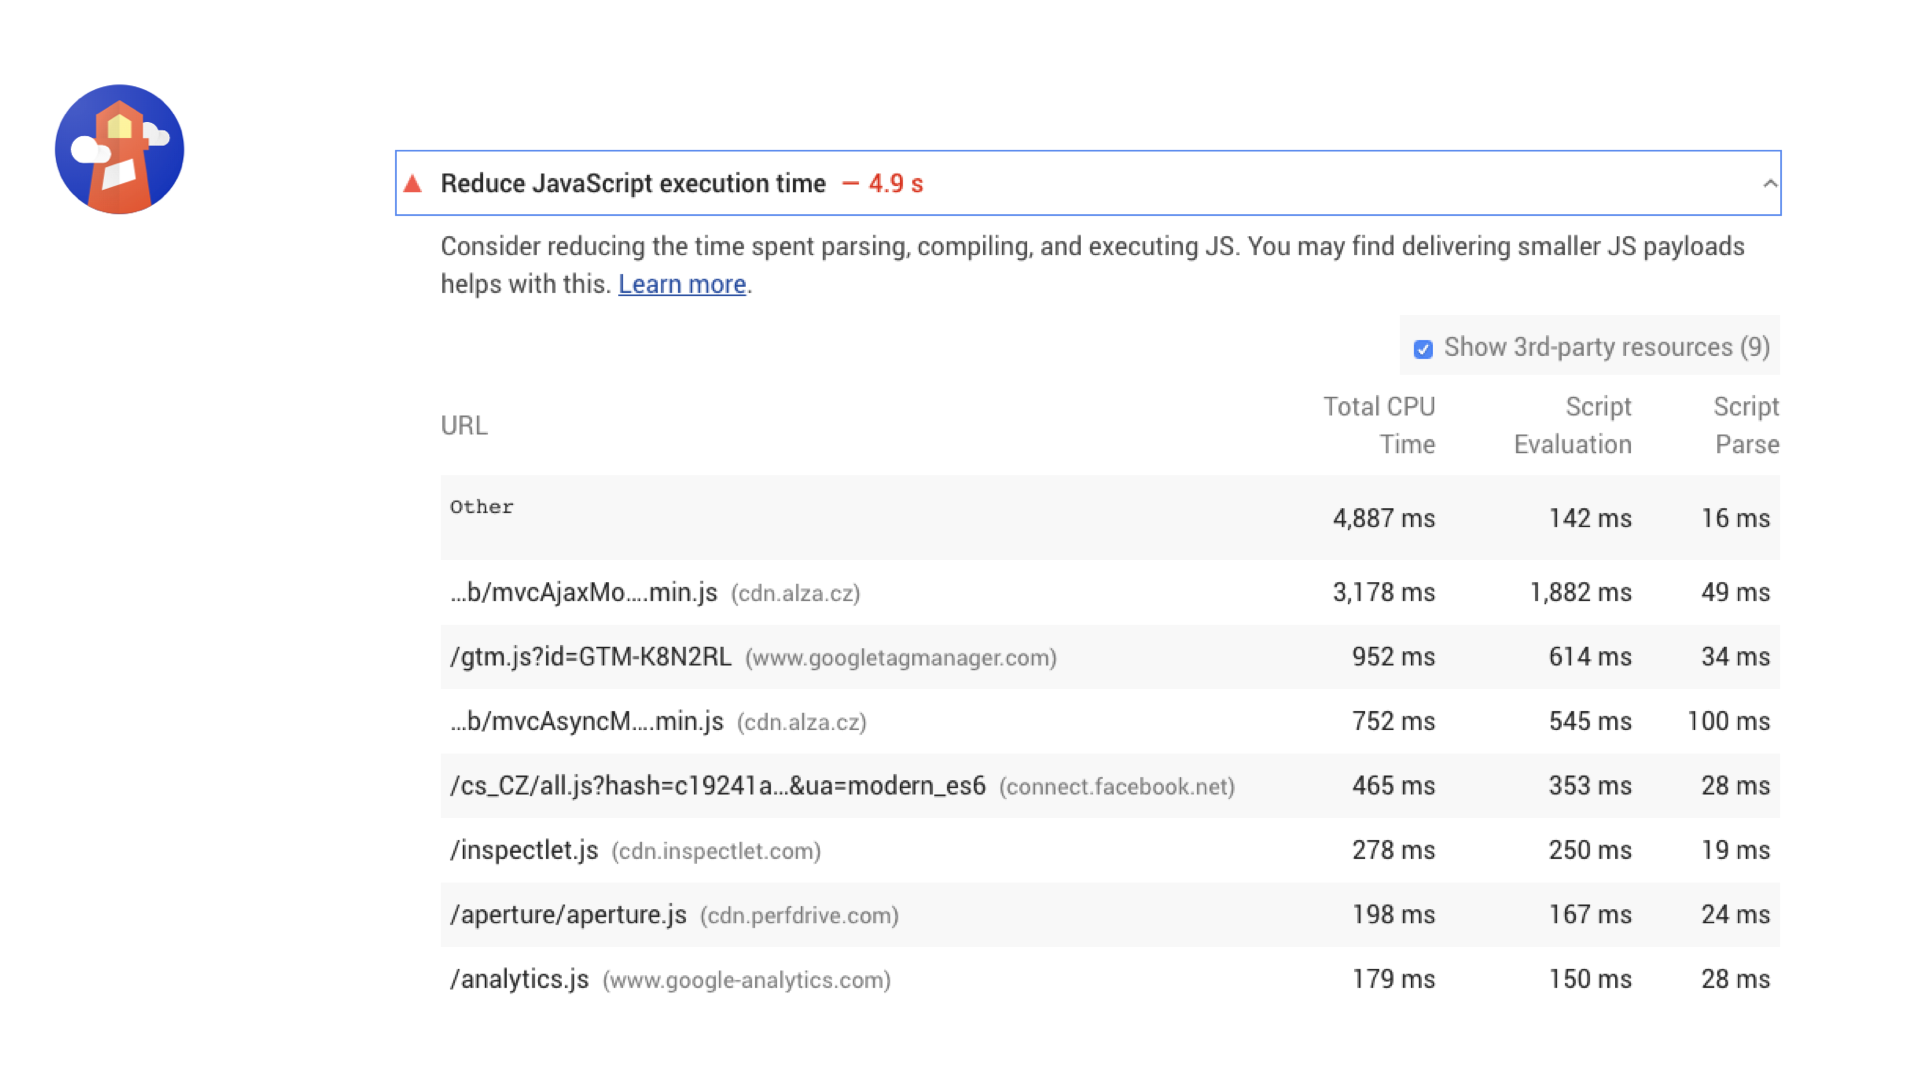Click the inspectlet.js URL
The width and height of the screenshot is (1920, 1080).
524,851
